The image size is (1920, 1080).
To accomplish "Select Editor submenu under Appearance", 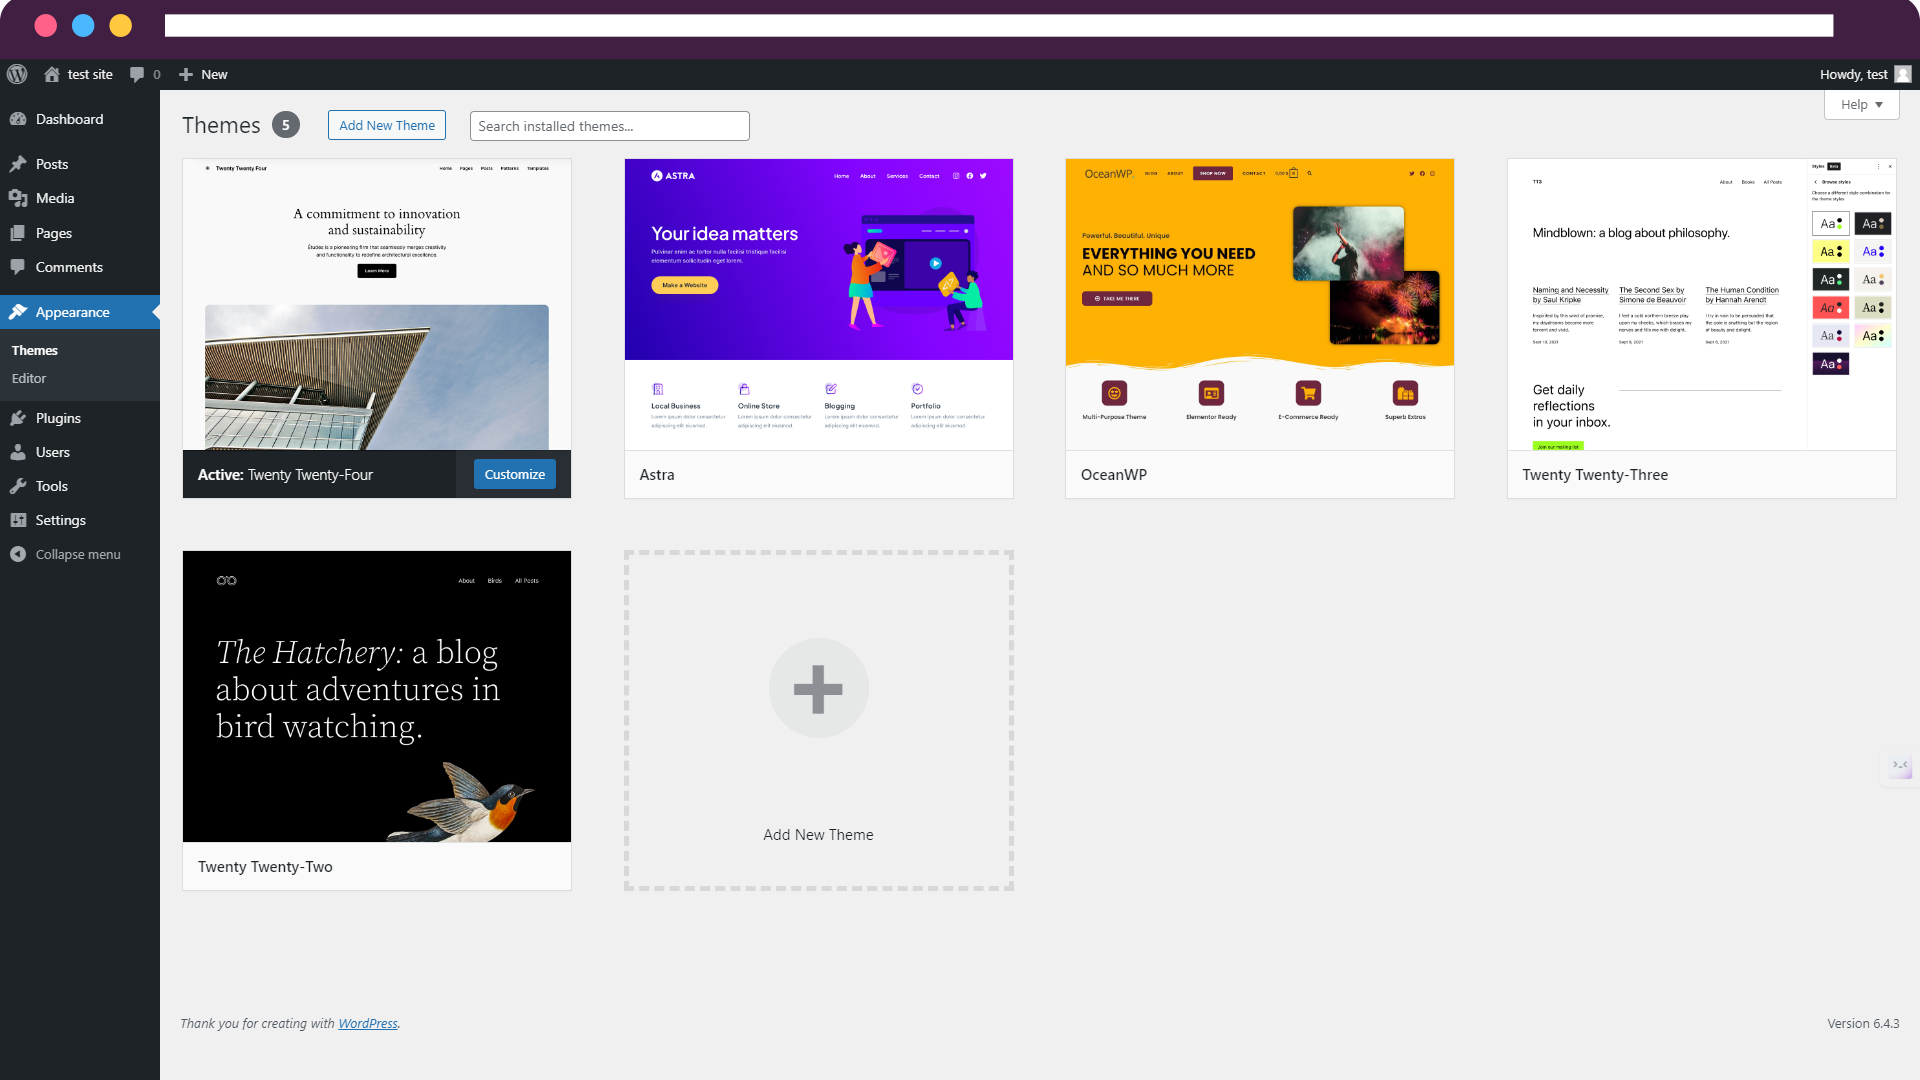I will pyautogui.click(x=29, y=378).
